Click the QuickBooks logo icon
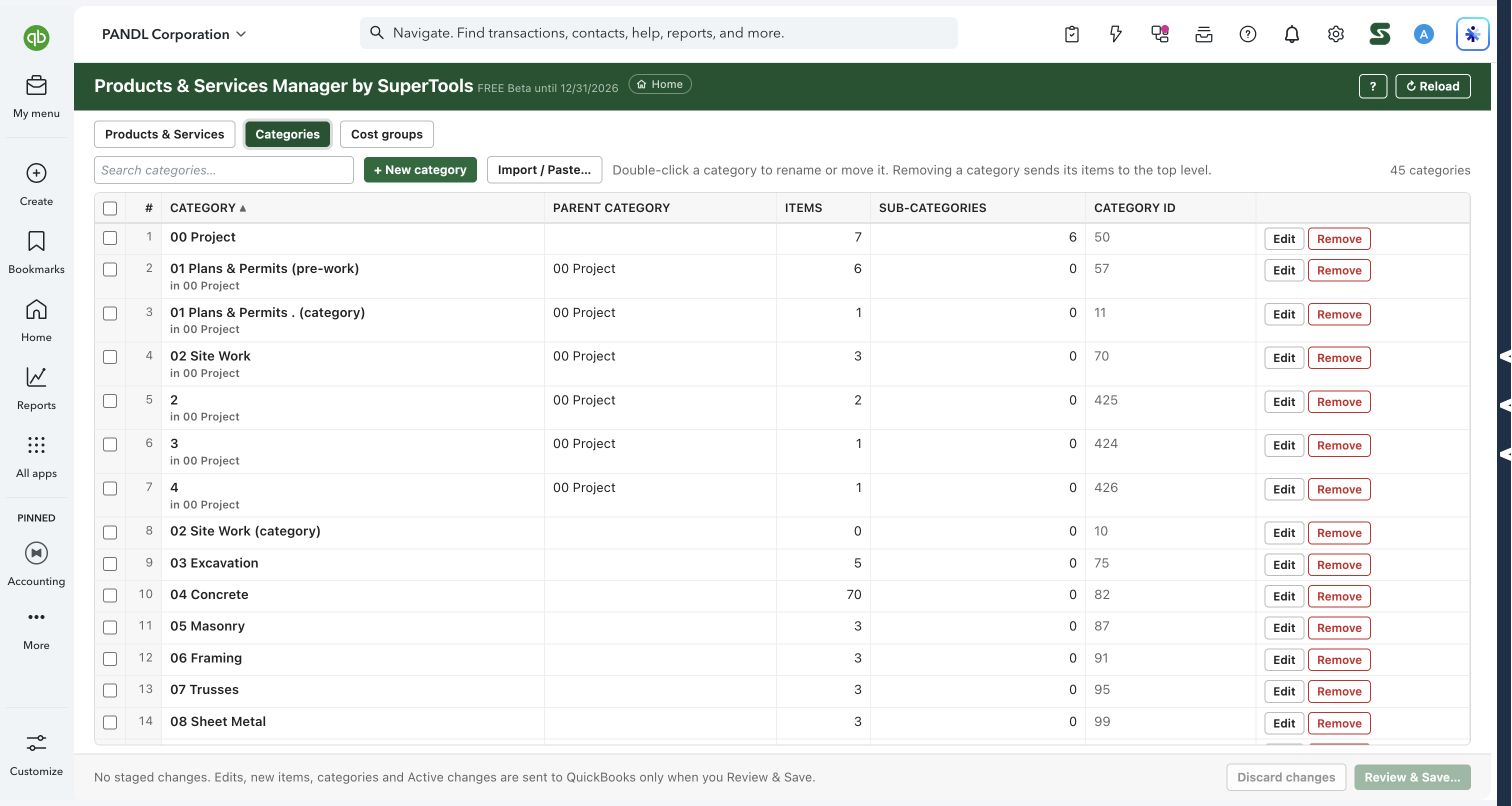 click(37, 38)
